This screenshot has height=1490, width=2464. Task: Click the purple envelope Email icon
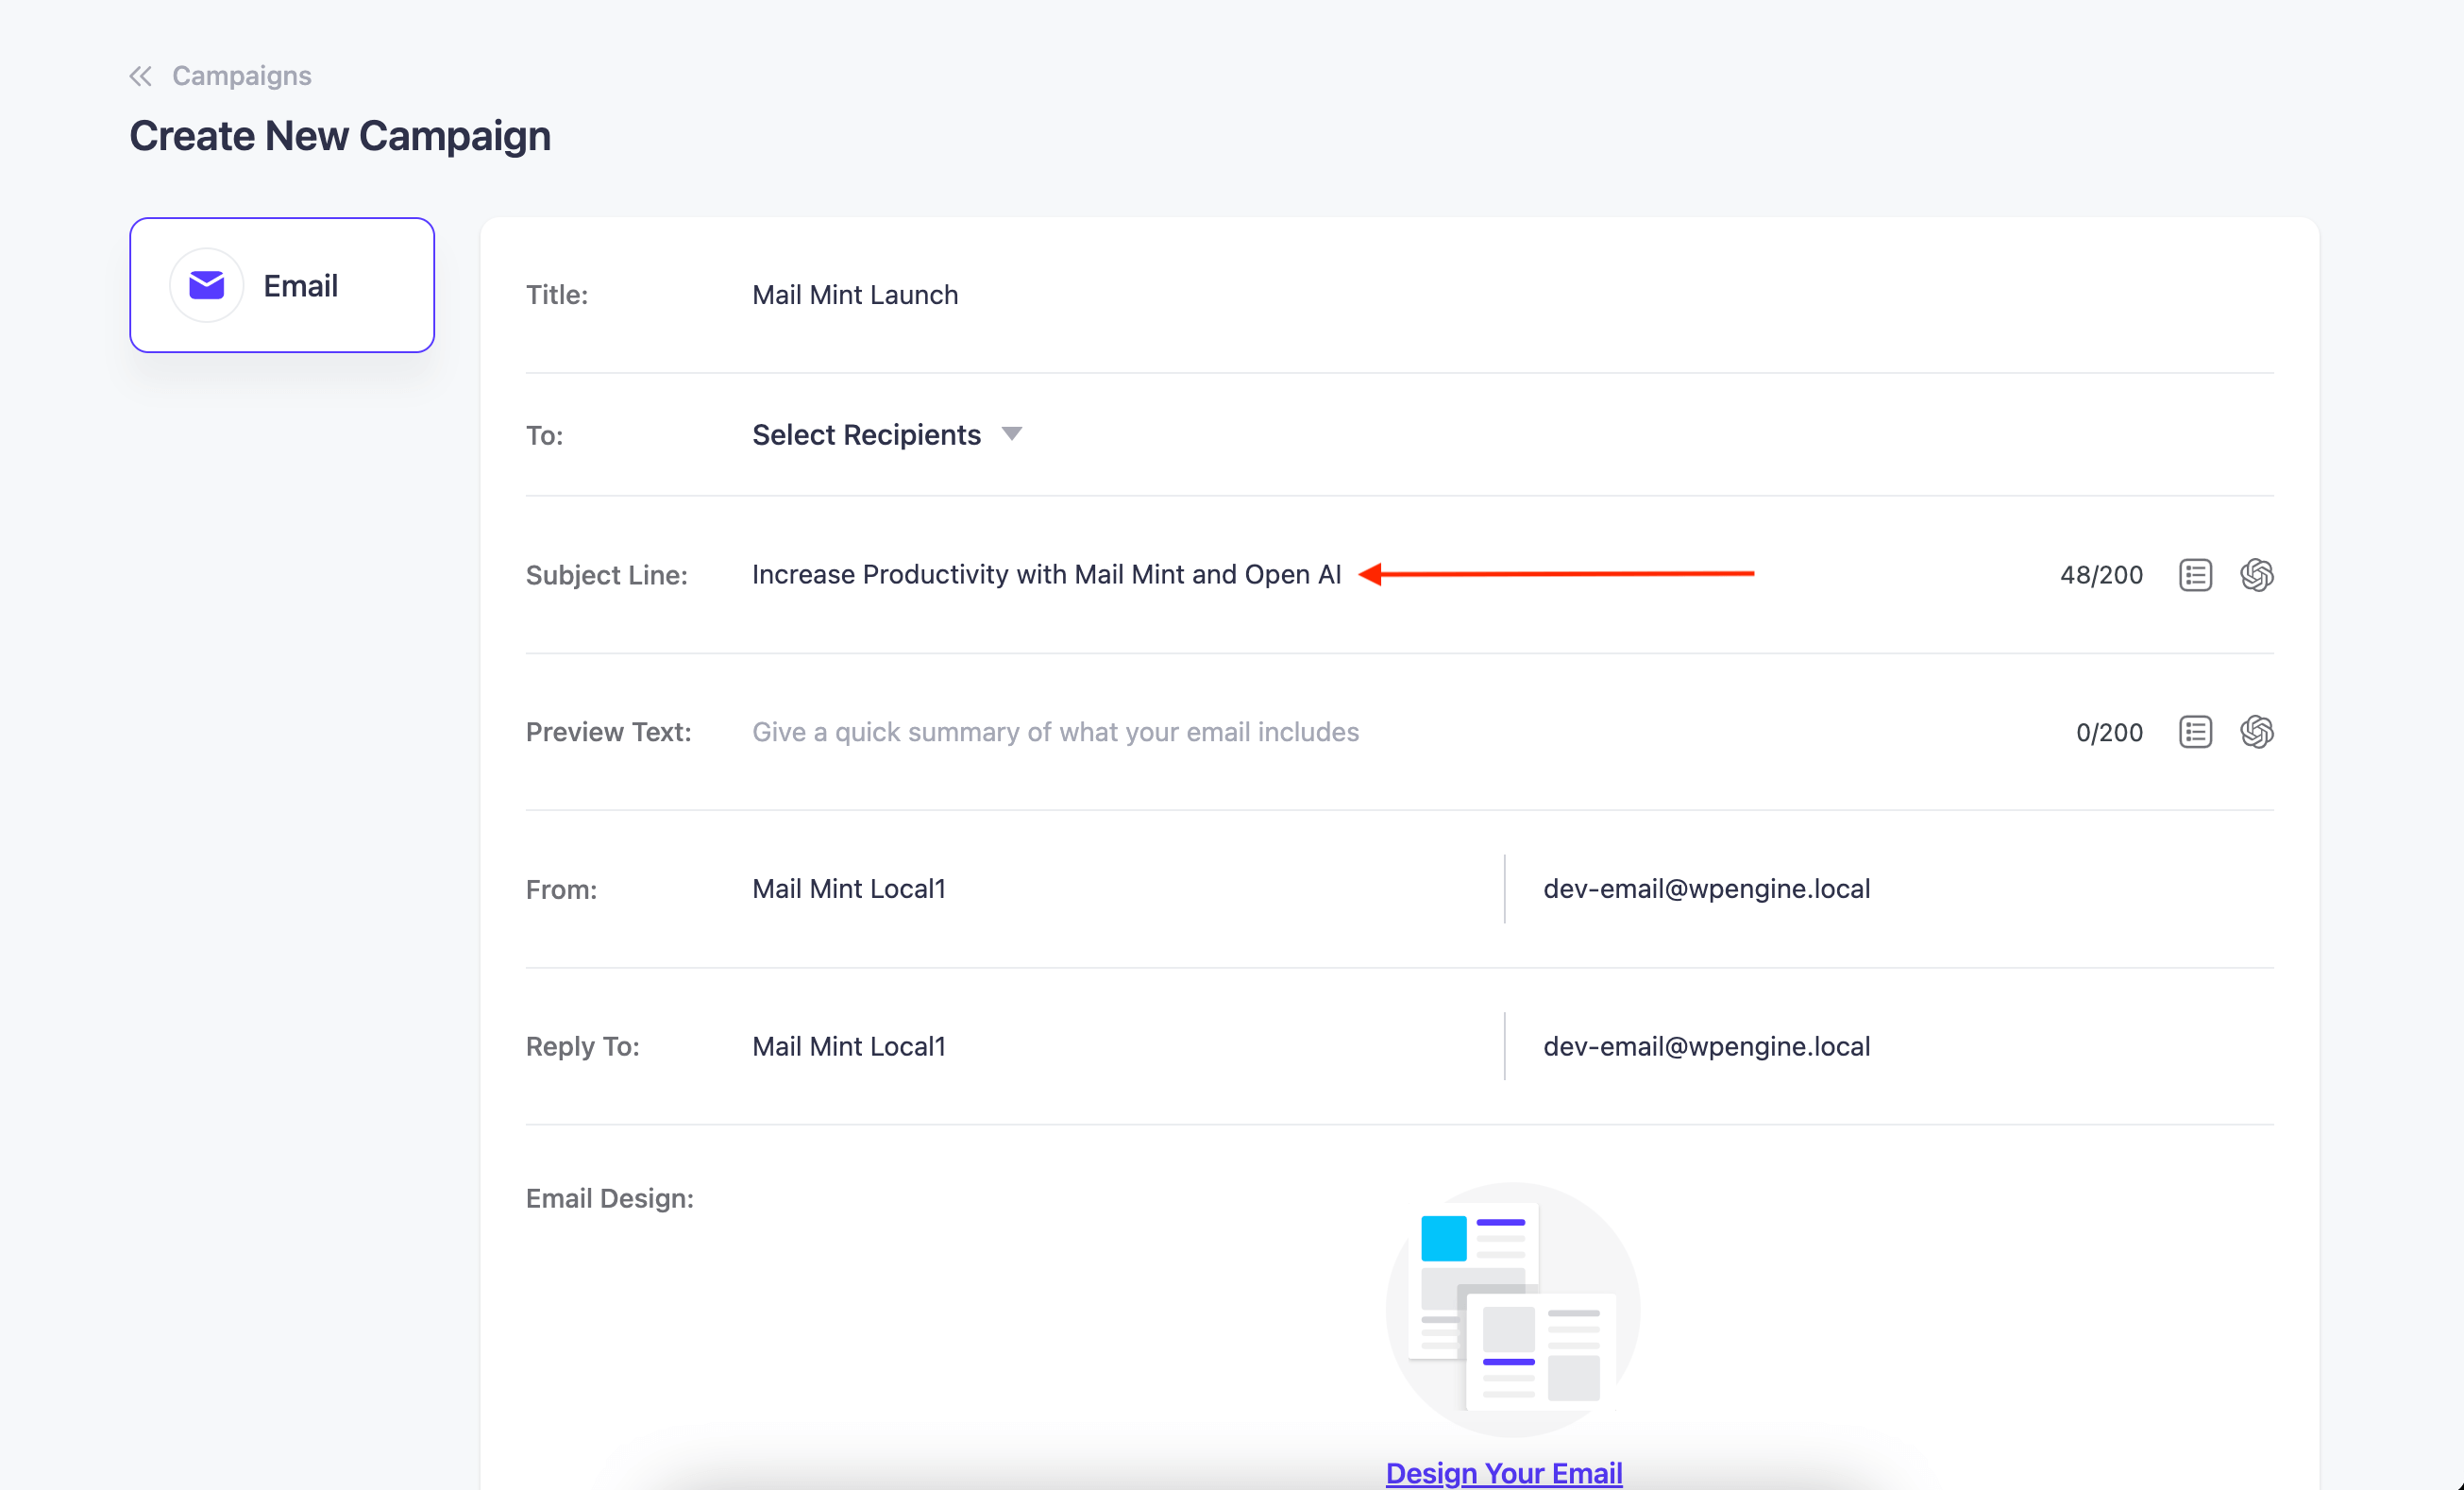point(206,285)
